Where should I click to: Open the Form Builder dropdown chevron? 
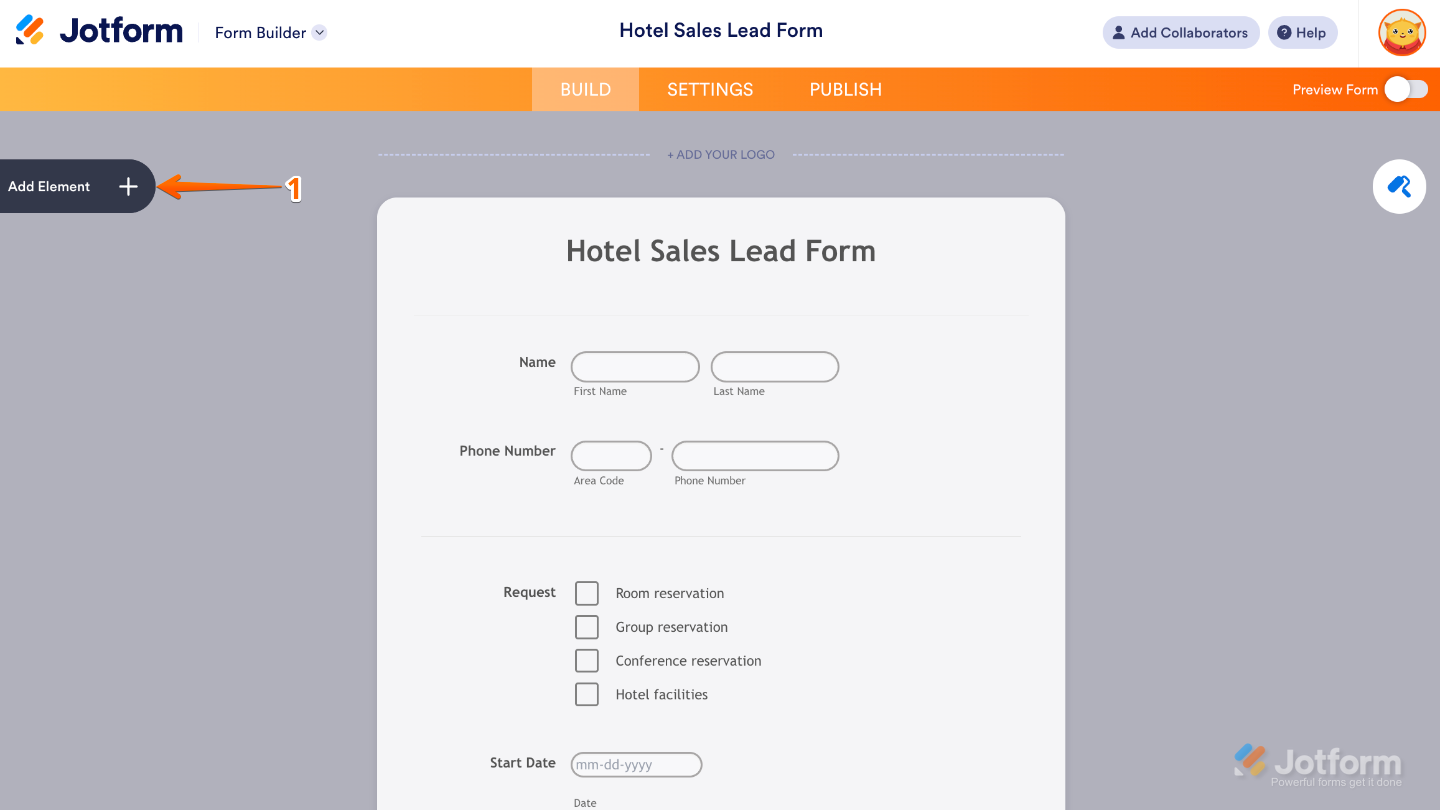[319, 32]
